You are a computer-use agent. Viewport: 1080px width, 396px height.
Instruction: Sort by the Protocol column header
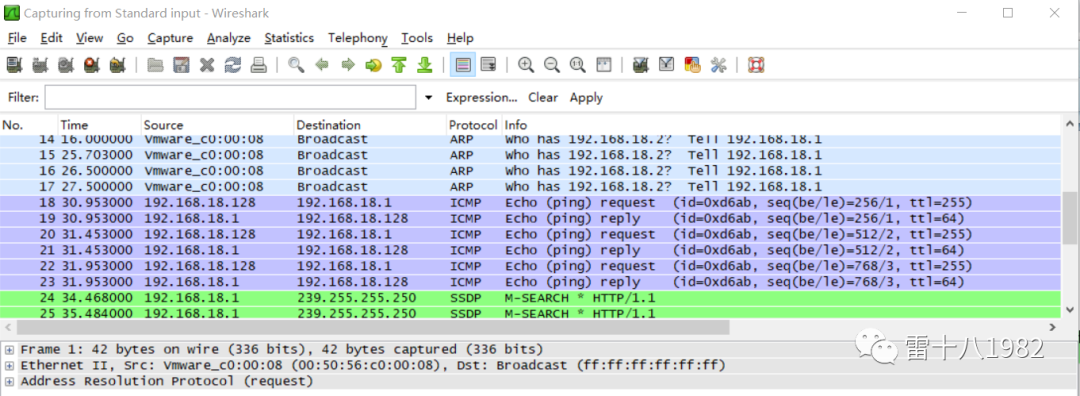pos(474,125)
